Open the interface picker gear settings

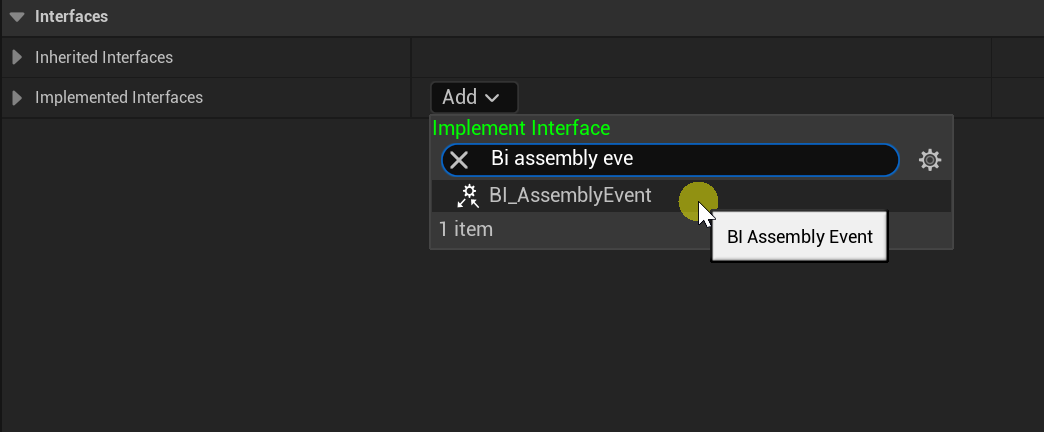pos(930,160)
